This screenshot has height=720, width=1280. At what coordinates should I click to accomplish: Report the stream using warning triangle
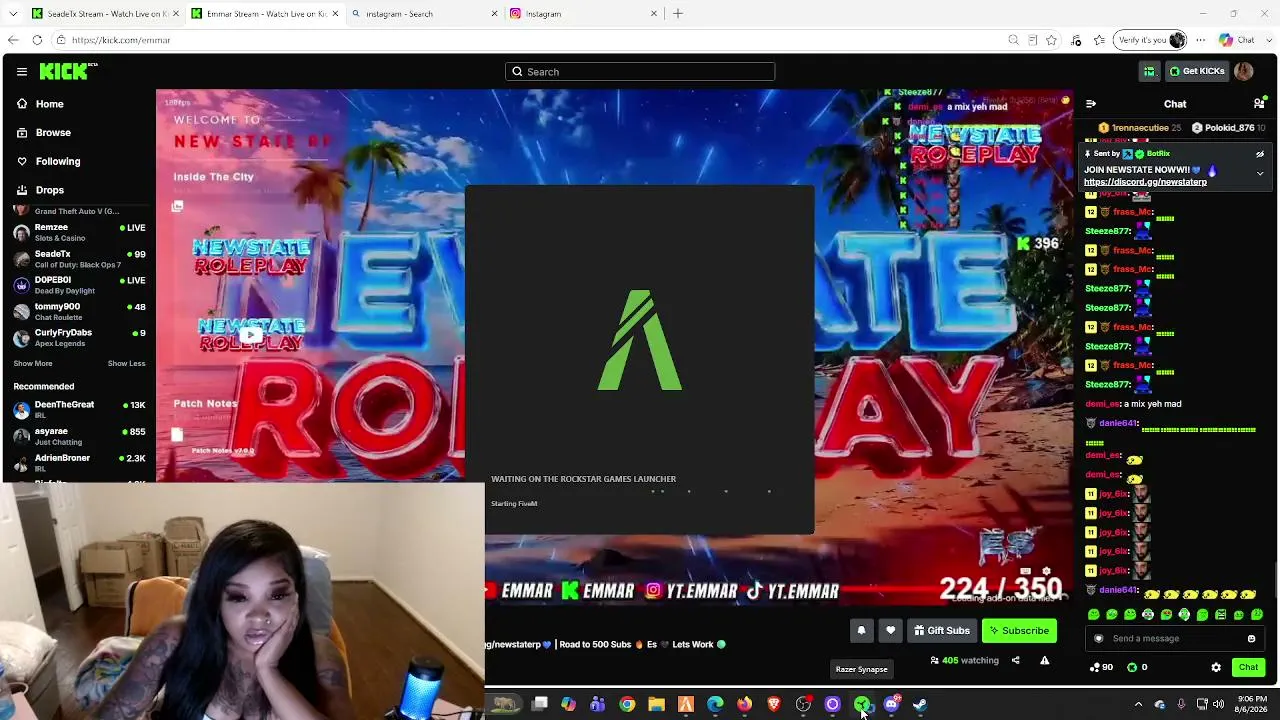[1044, 660]
